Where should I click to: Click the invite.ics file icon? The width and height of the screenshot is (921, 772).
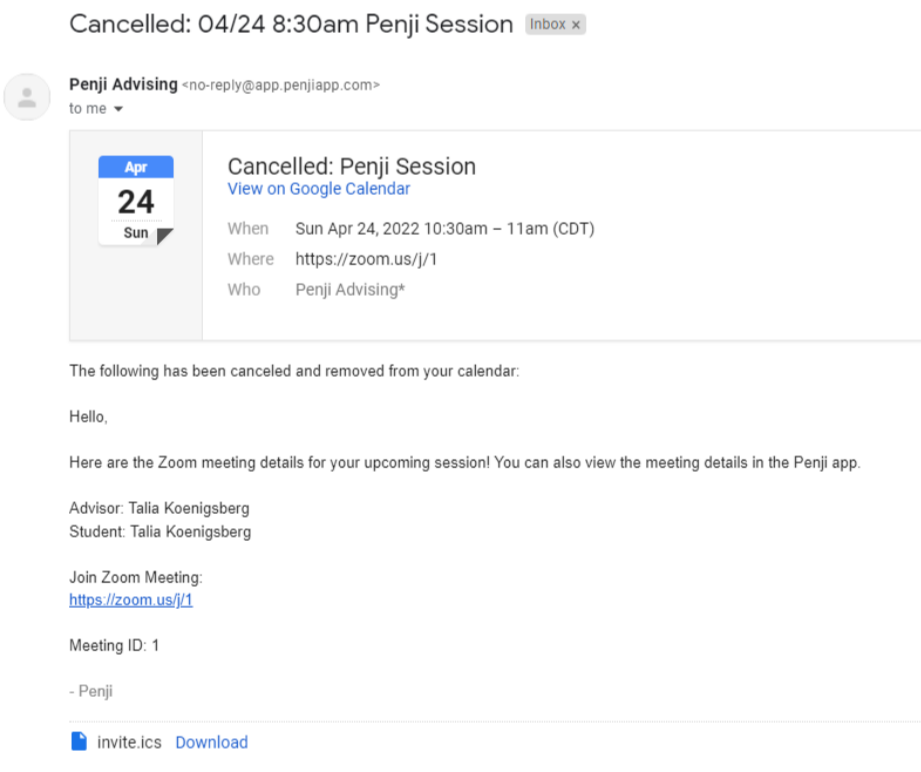(x=79, y=742)
